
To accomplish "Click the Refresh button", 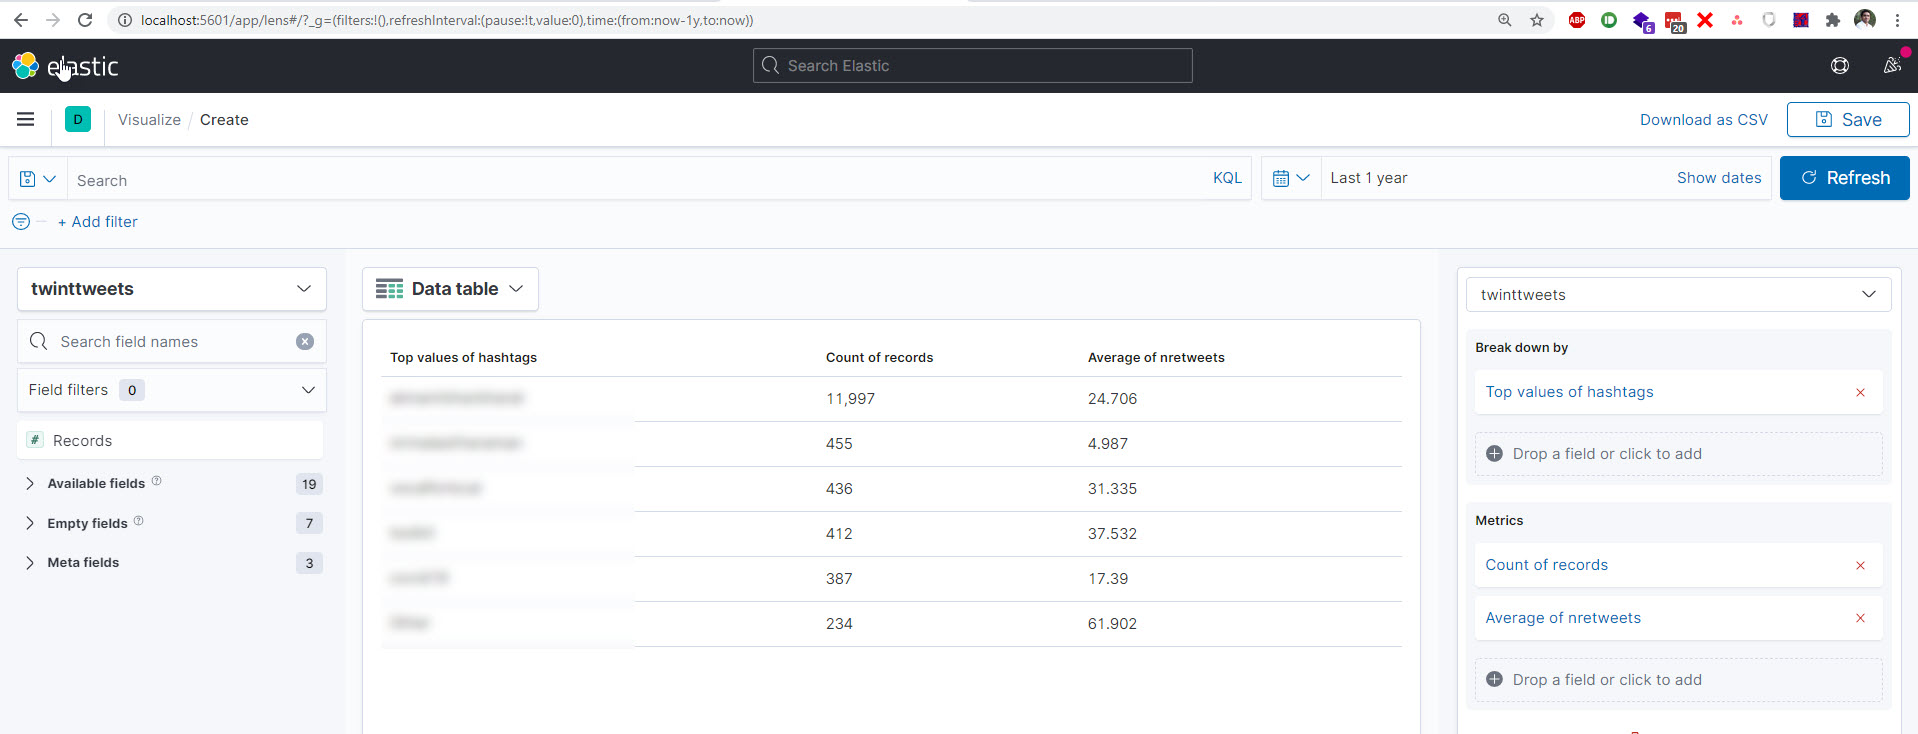I will click(1844, 178).
